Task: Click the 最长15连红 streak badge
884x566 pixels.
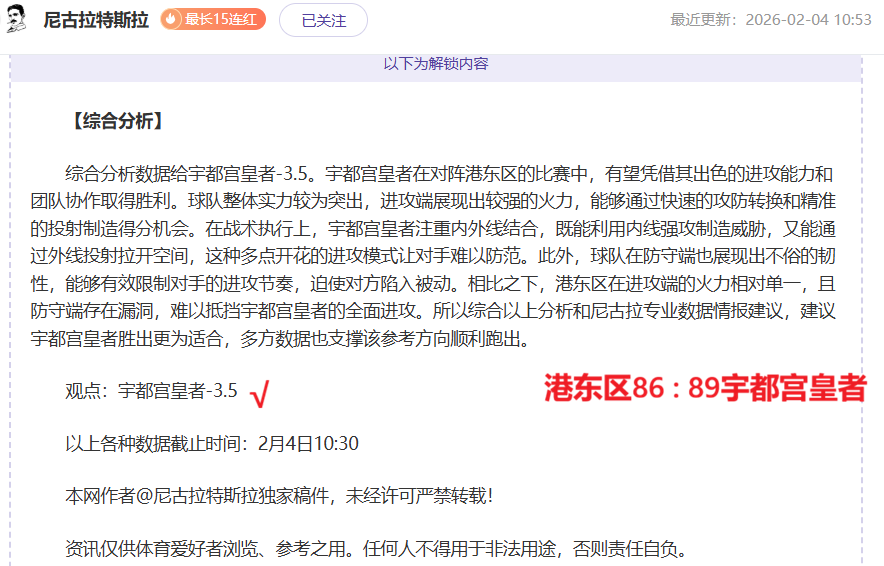Action: (x=212, y=19)
